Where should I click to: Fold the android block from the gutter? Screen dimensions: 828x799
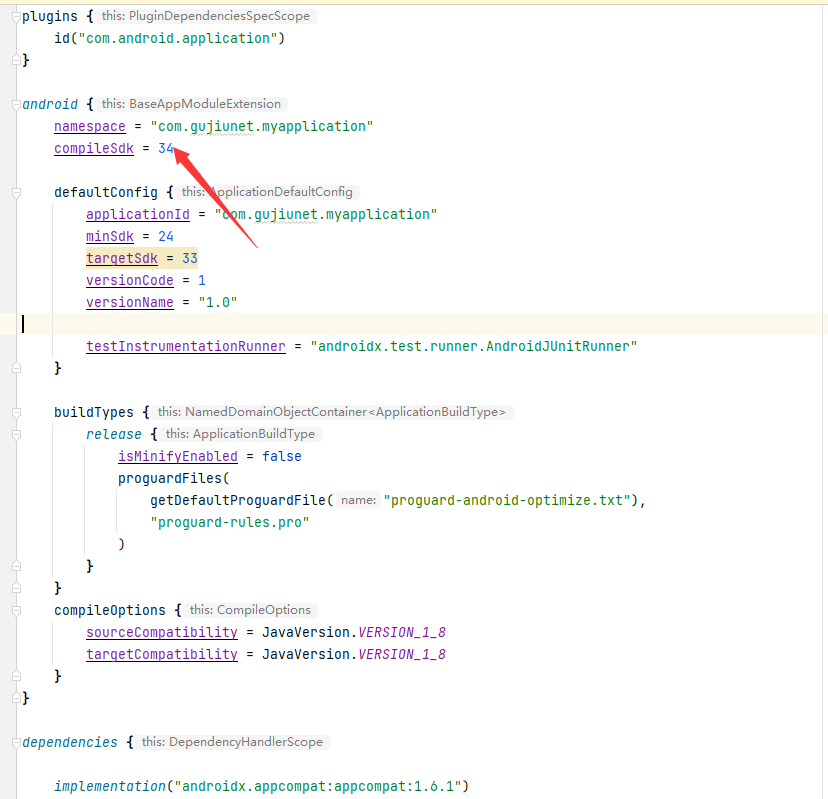[16, 105]
